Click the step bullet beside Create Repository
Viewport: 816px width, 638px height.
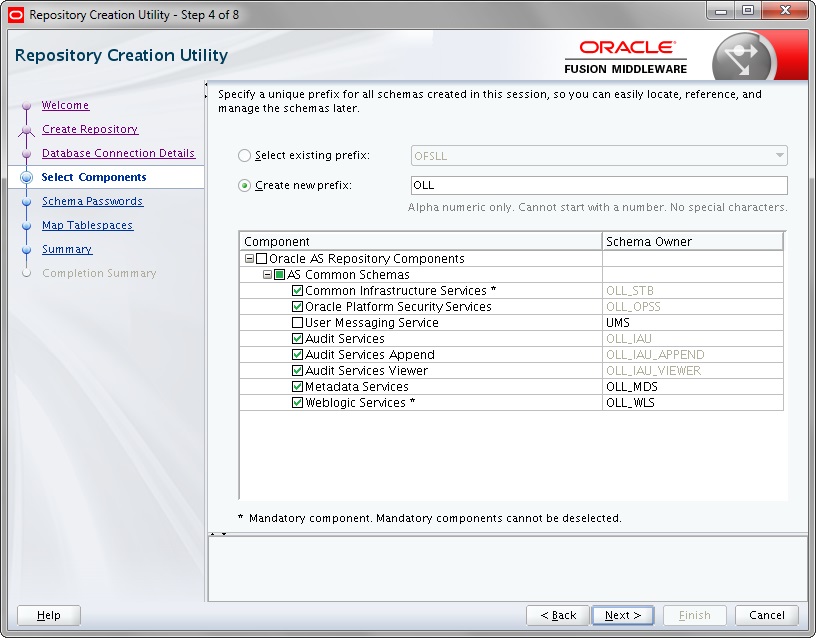[27, 130]
